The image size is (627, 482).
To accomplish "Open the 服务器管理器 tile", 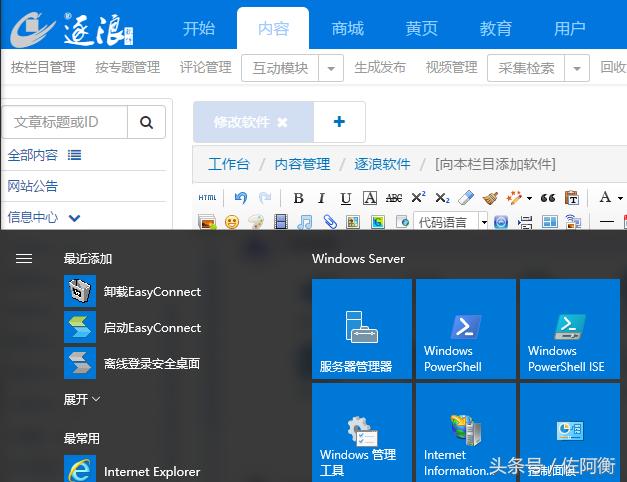I will pos(362,329).
